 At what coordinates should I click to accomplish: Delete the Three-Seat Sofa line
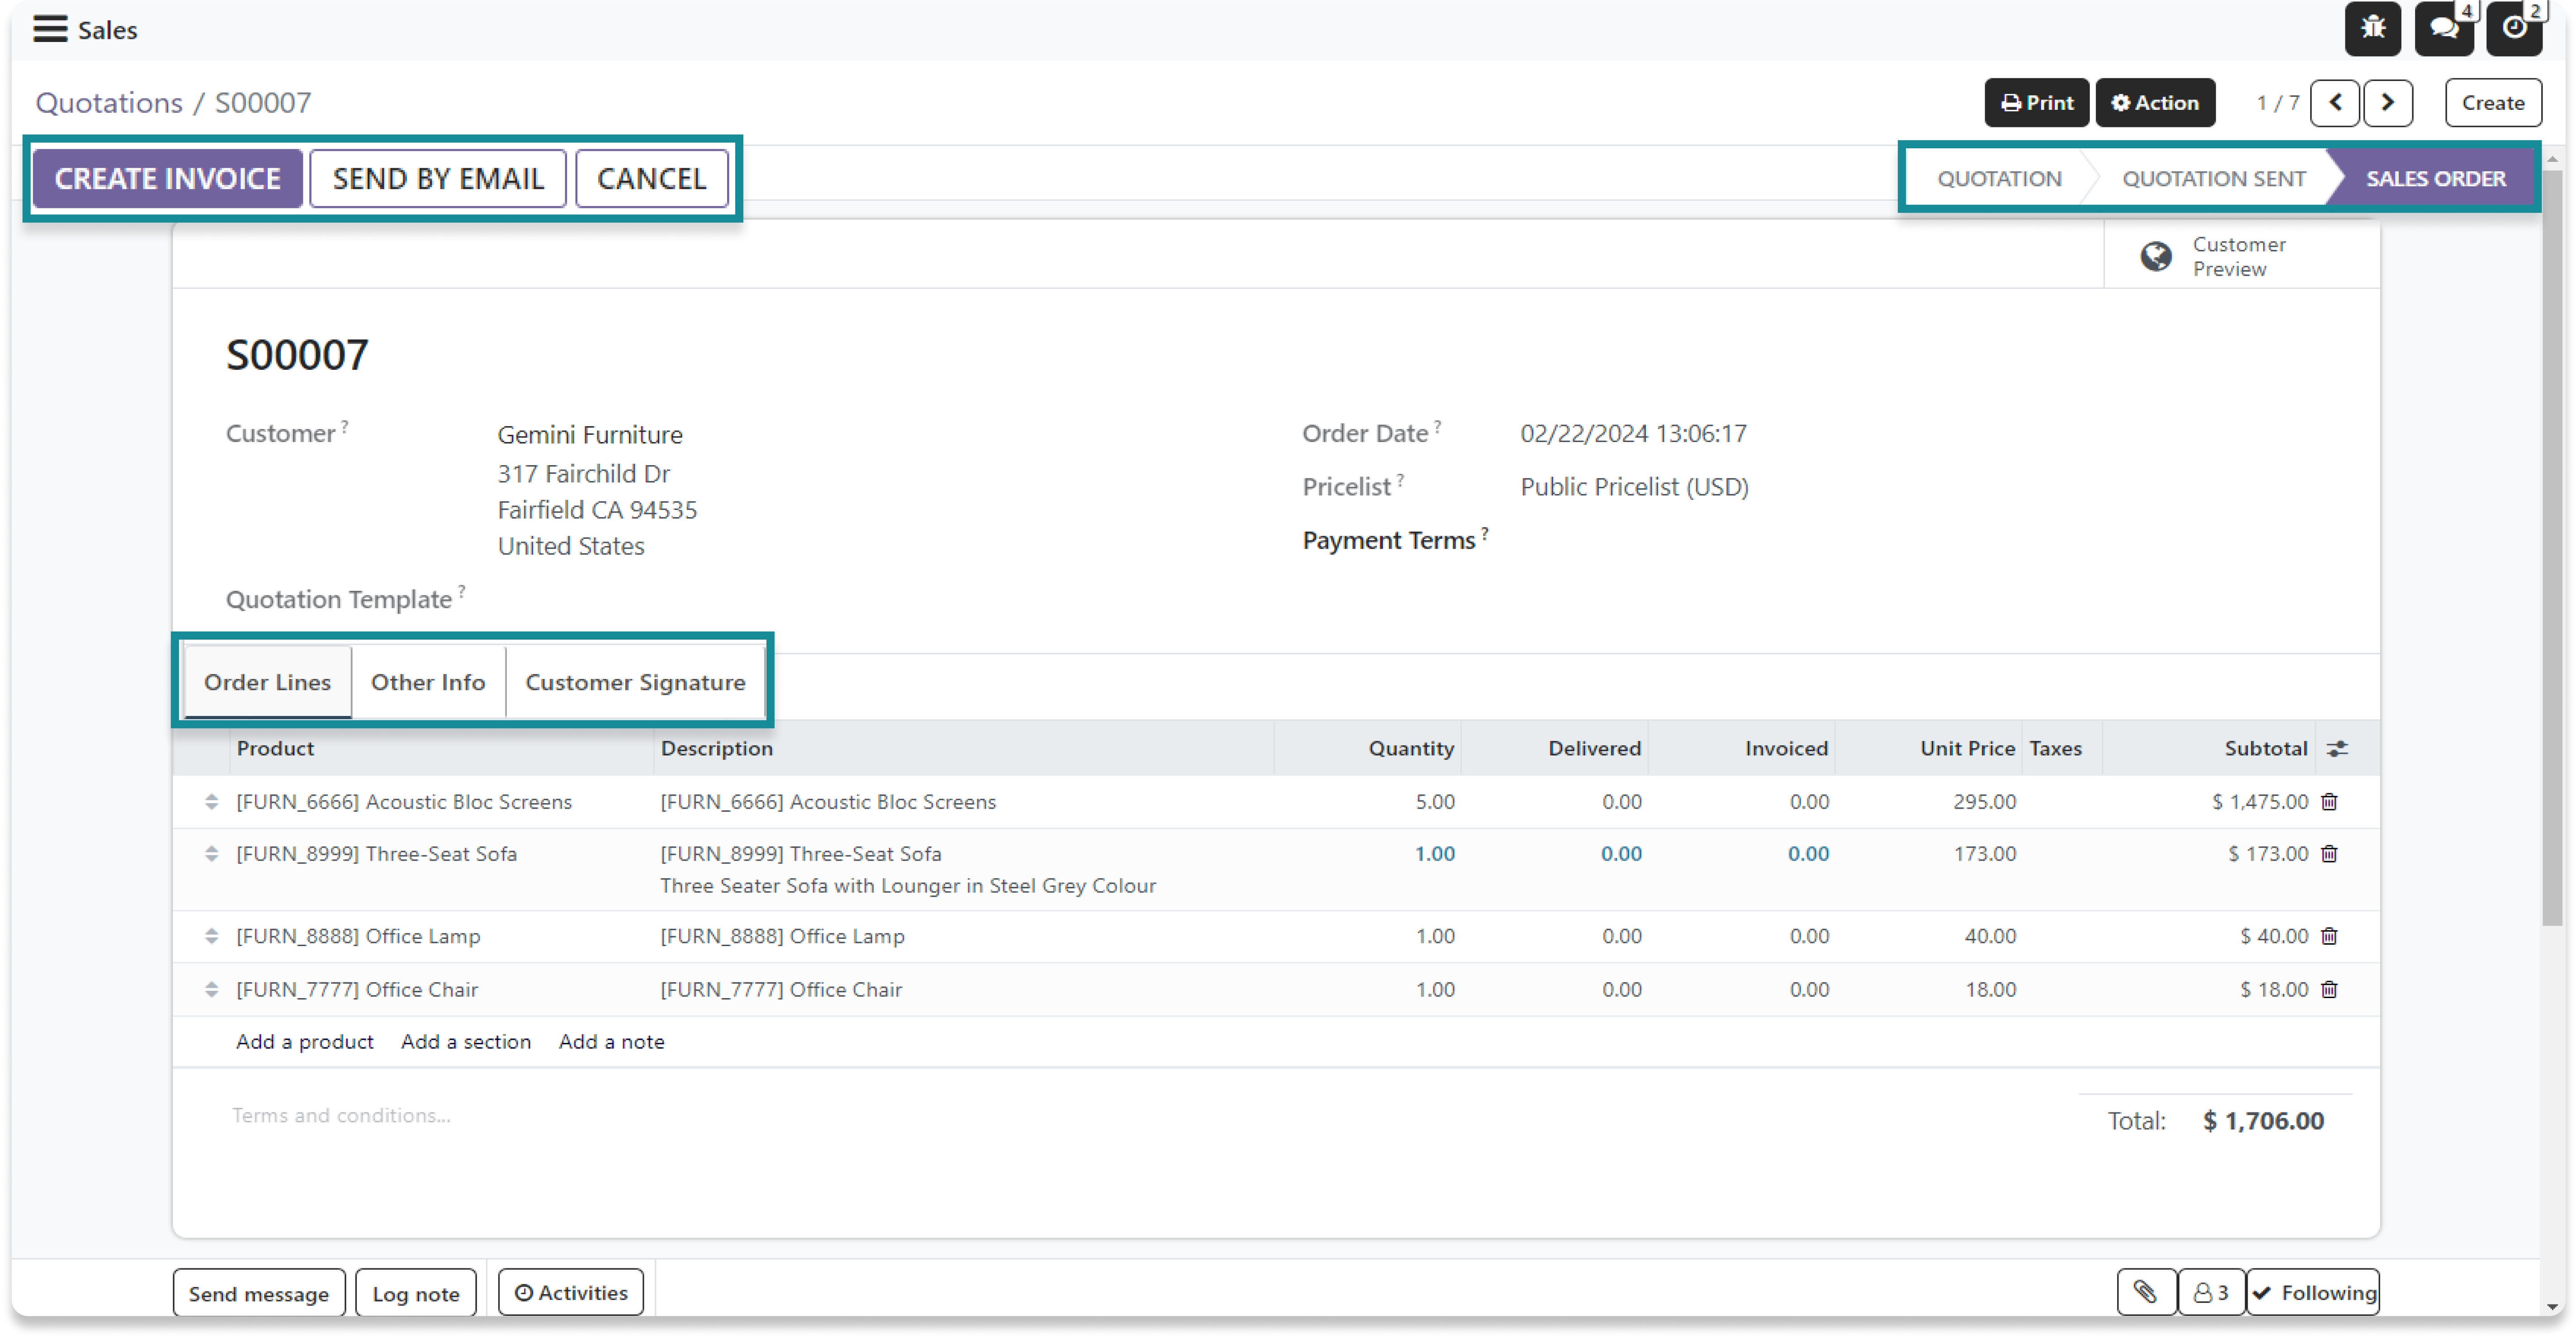click(x=2329, y=854)
